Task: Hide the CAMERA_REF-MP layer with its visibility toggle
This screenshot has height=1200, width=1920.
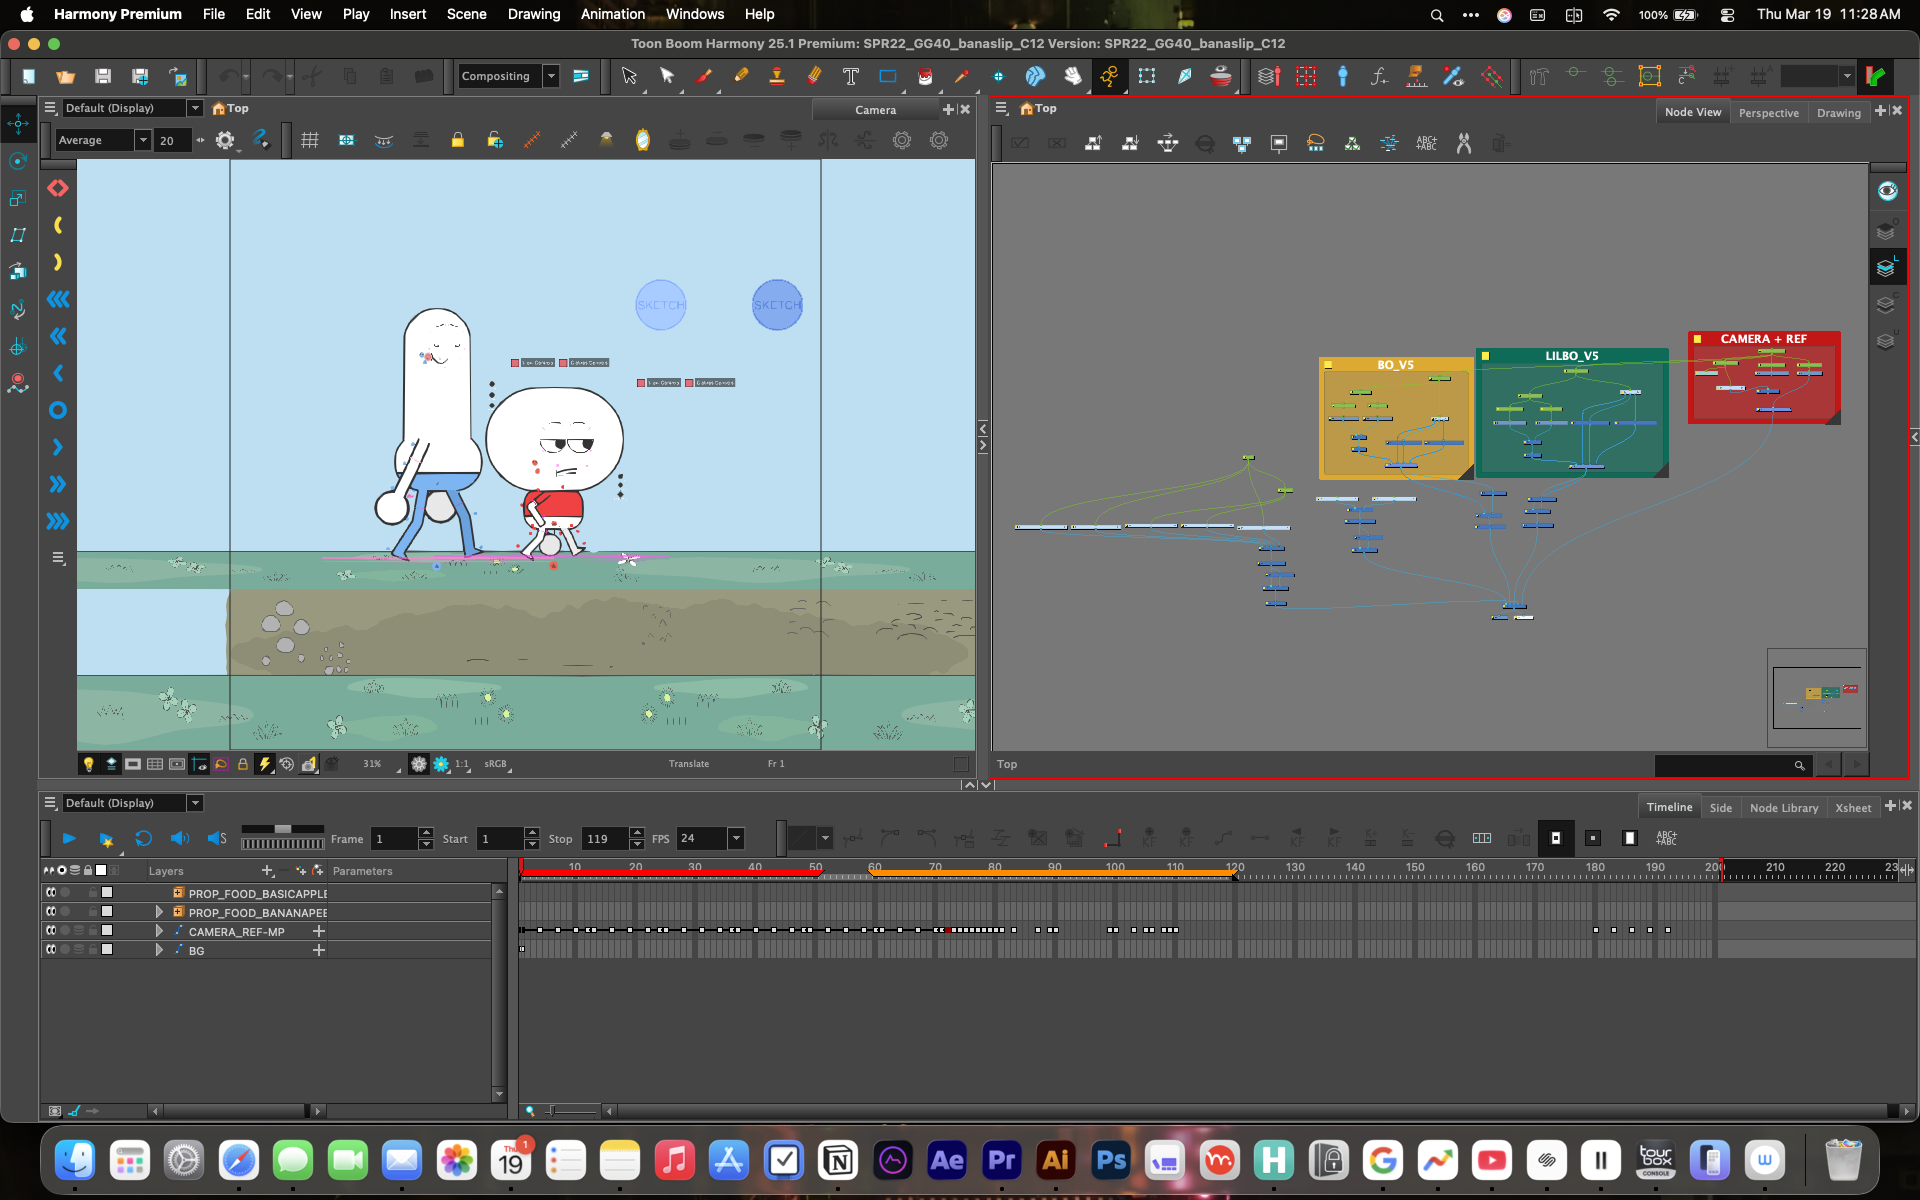Action: (51, 931)
